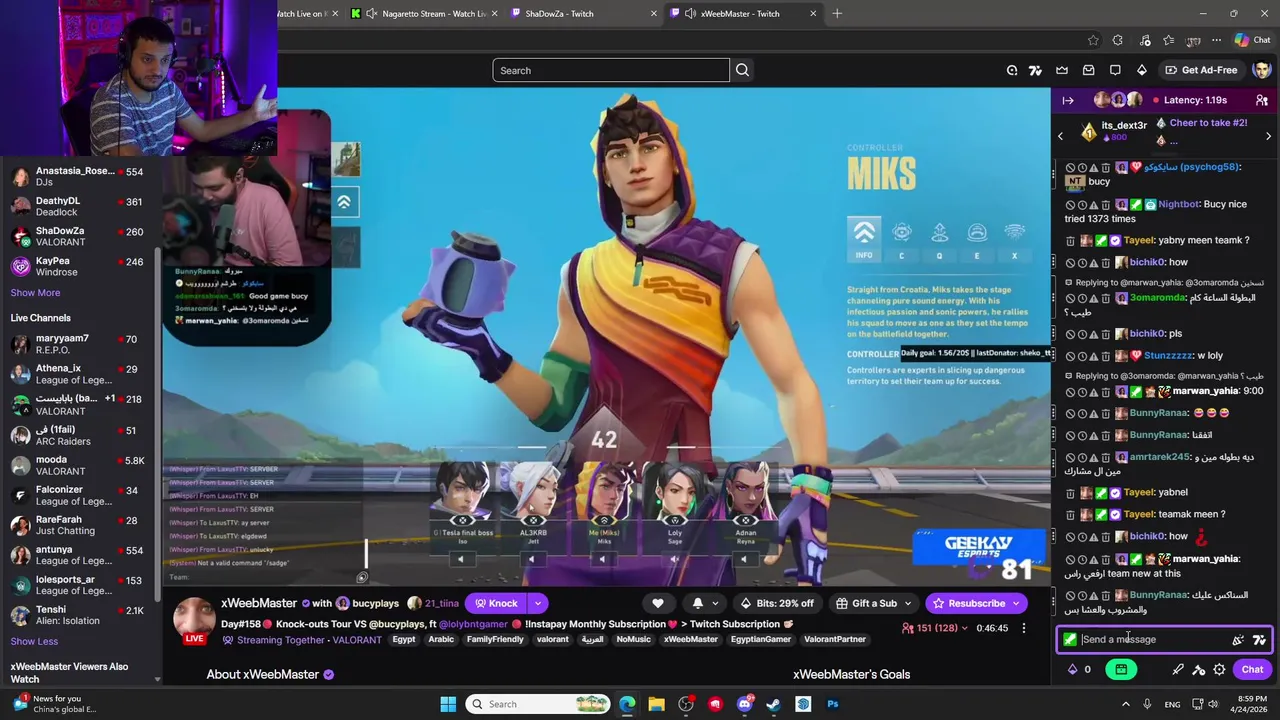The height and width of the screenshot is (720, 1280).
Task: Click the Twitch search input field
Action: click(611, 70)
